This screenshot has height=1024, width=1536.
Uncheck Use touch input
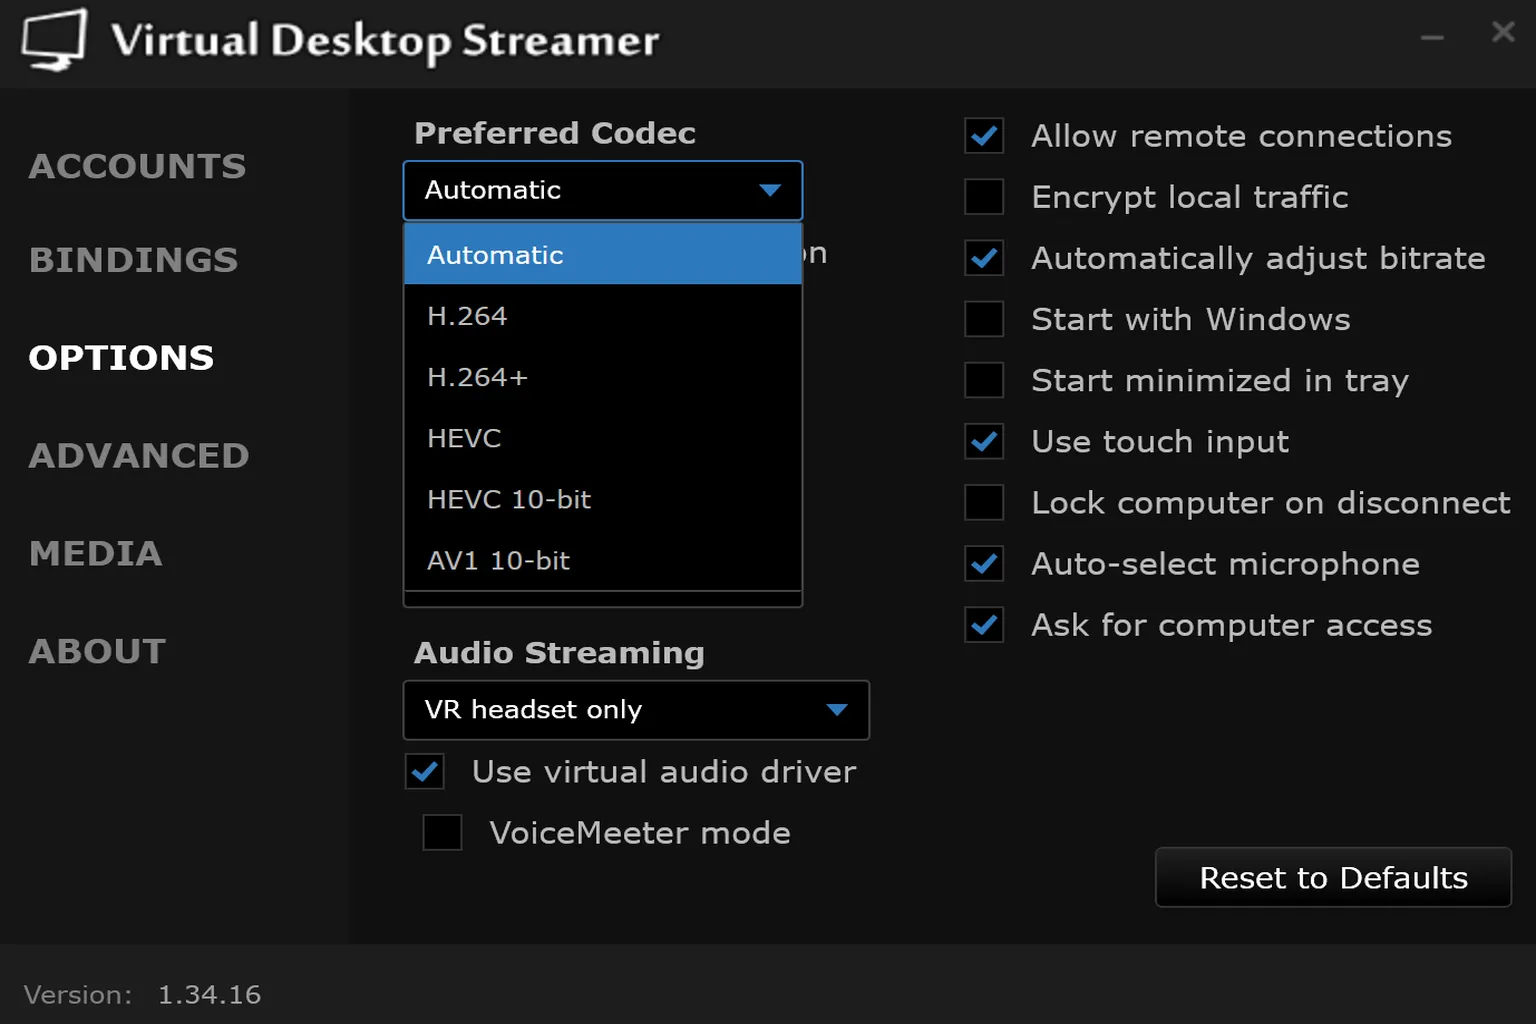(x=984, y=441)
